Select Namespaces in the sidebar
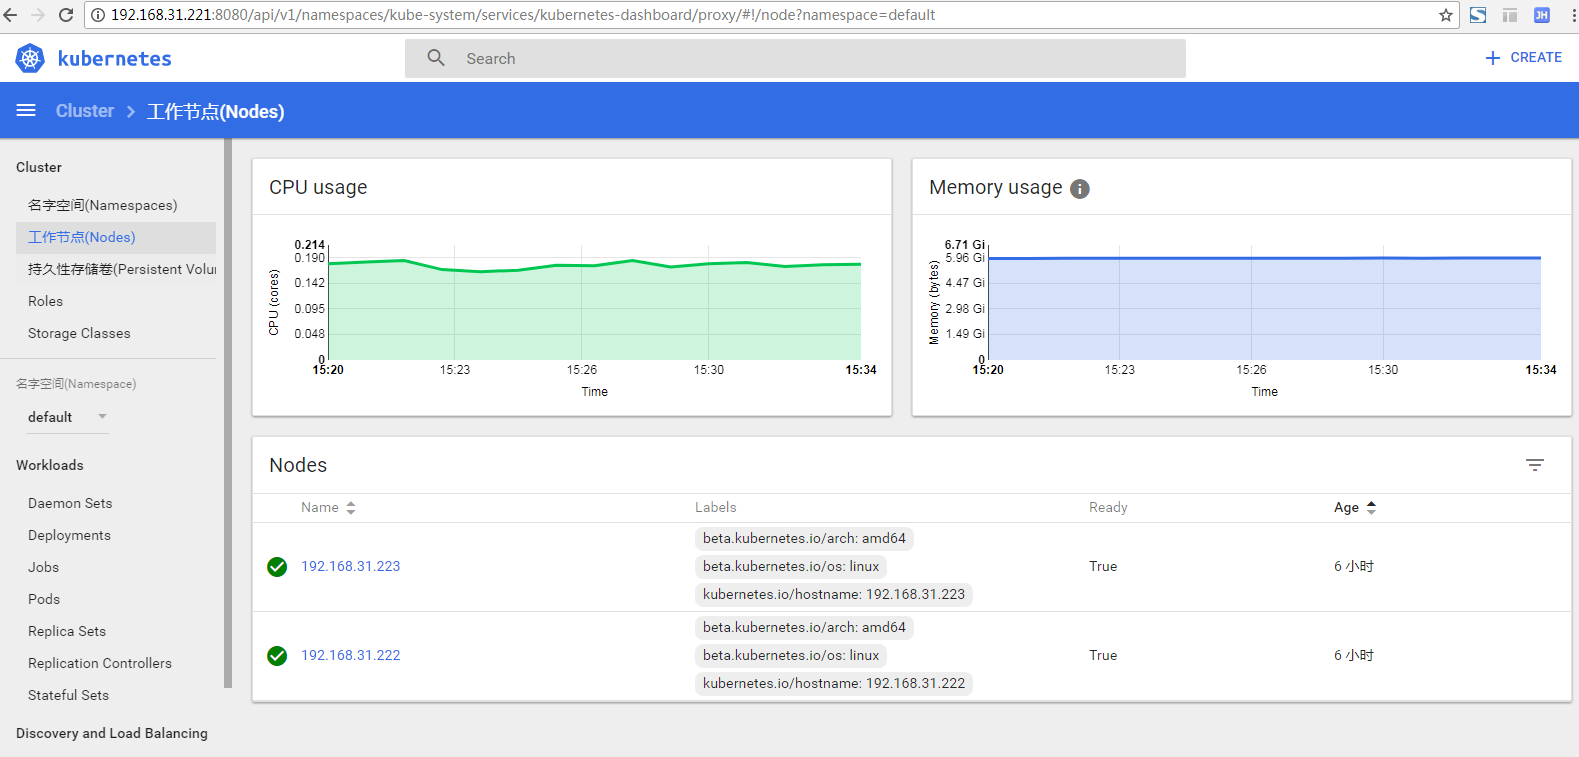Viewport: 1579px width, 757px height. 103,205
